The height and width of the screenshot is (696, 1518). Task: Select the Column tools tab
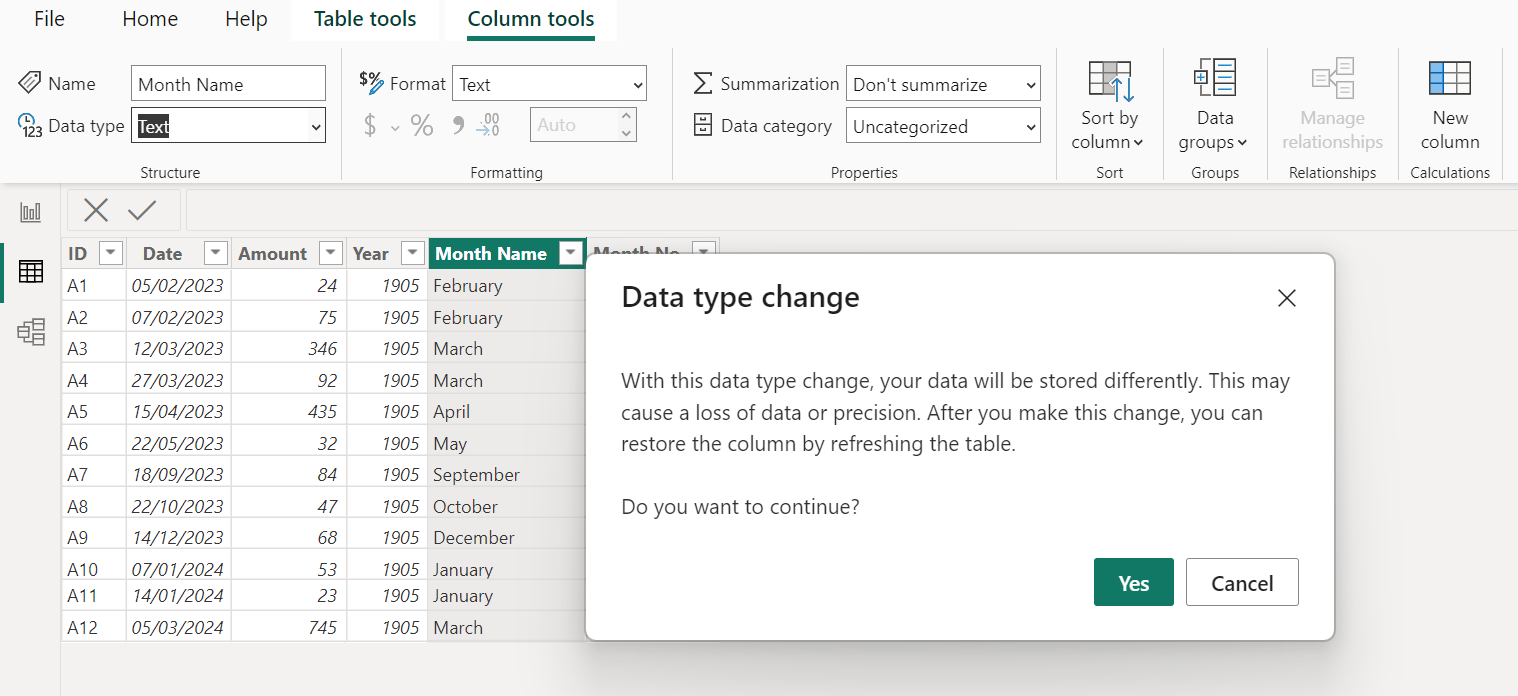[531, 19]
